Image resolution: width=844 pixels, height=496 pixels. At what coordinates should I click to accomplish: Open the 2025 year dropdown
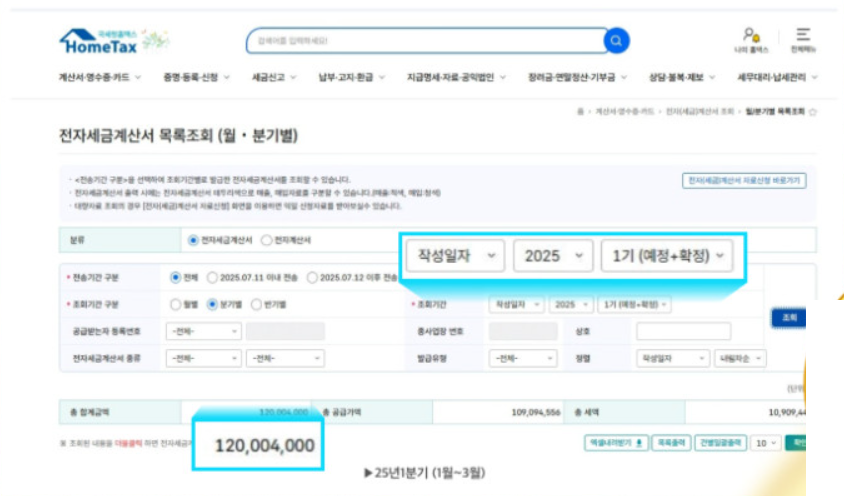(x=571, y=305)
